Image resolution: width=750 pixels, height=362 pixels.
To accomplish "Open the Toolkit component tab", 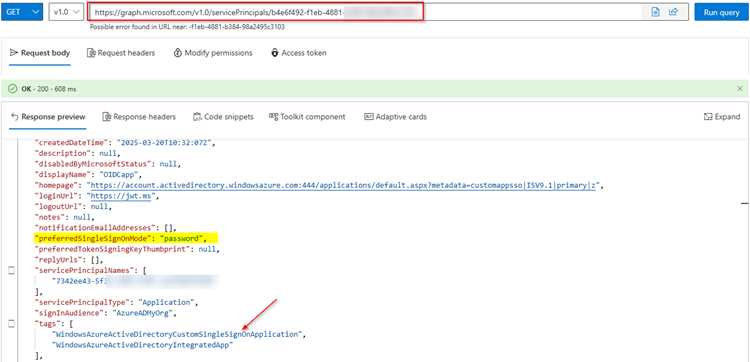I will point(307,117).
